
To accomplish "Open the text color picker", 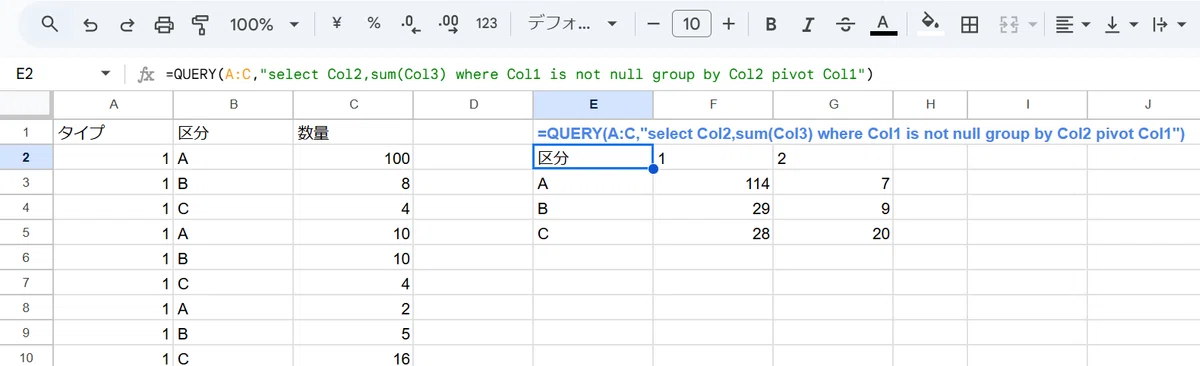I will tap(882, 24).
